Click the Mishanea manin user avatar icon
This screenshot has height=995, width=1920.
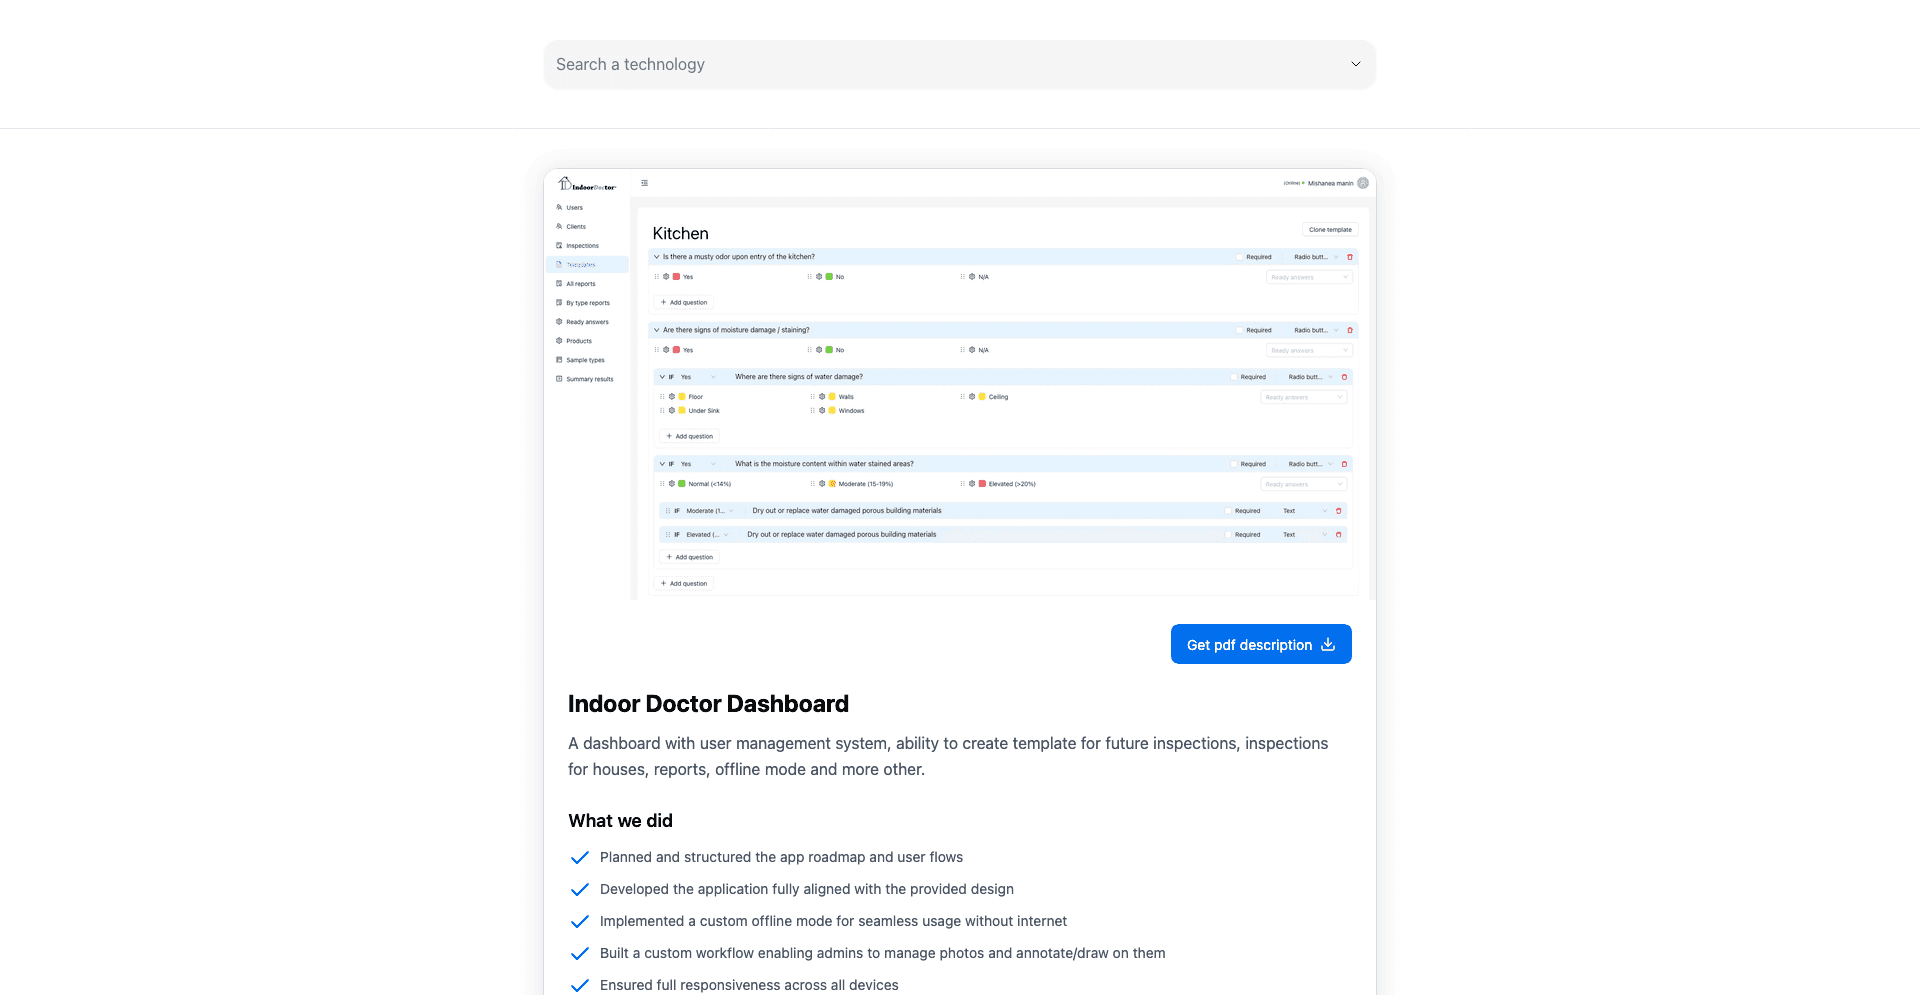coord(1363,183)
